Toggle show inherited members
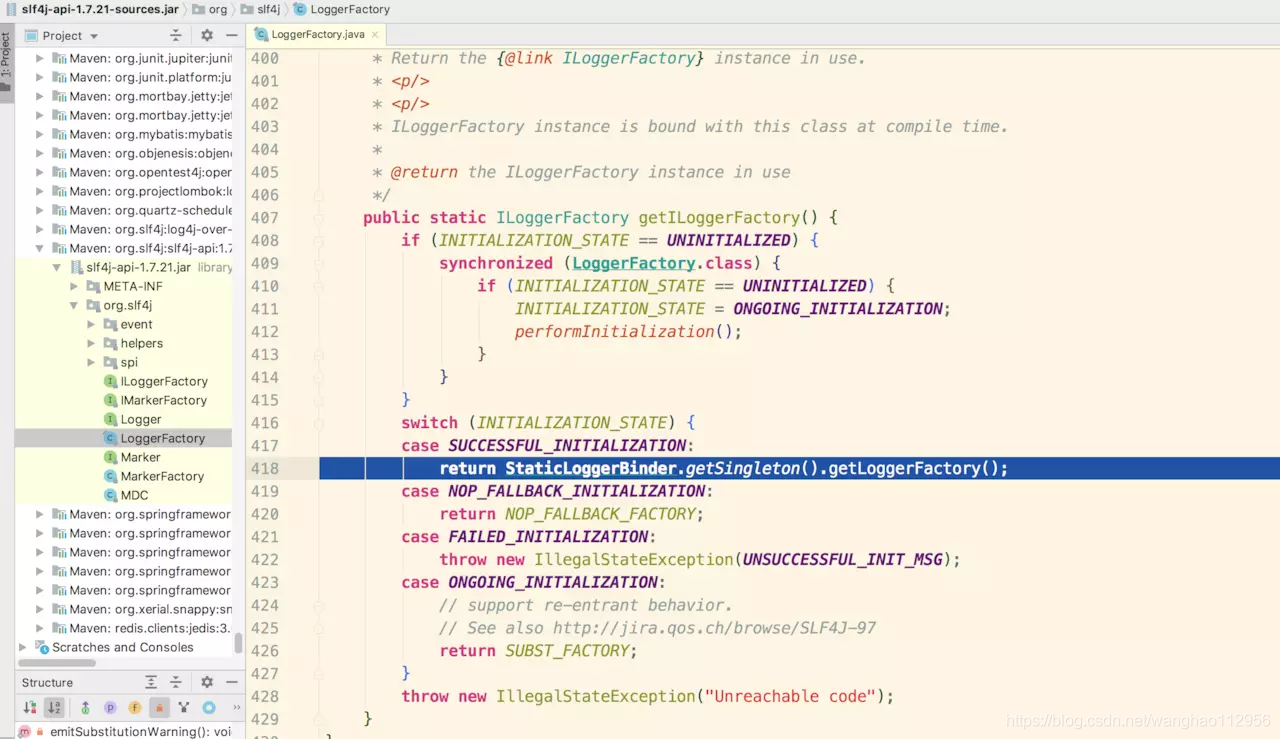The width and height of the screenshot is (1280, 739). [x=85, y=707]
